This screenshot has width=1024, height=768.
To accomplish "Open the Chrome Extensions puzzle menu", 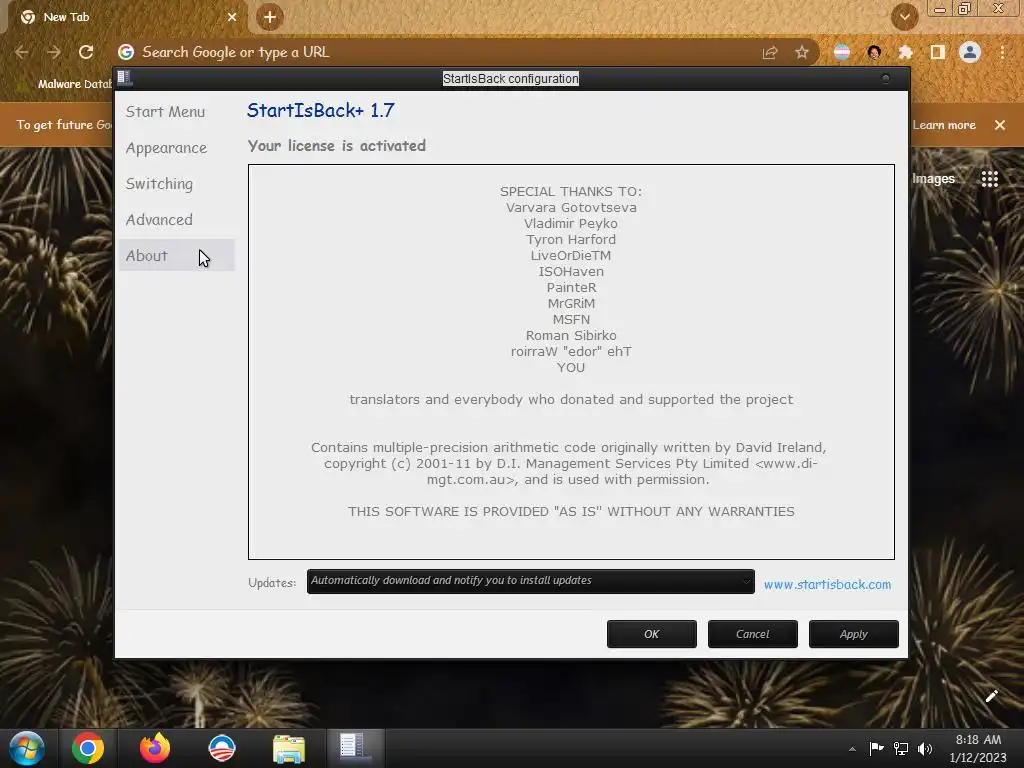I will [905, 52].
